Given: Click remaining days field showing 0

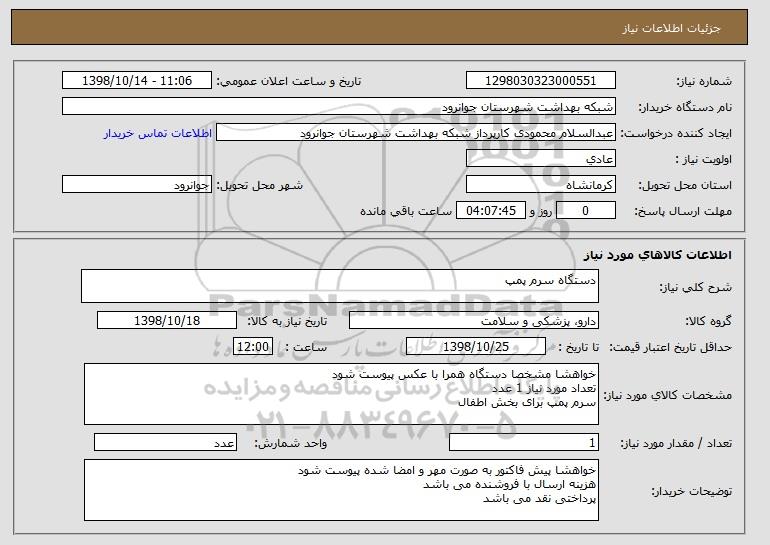Looking at the screenshot, I should 586,211.
